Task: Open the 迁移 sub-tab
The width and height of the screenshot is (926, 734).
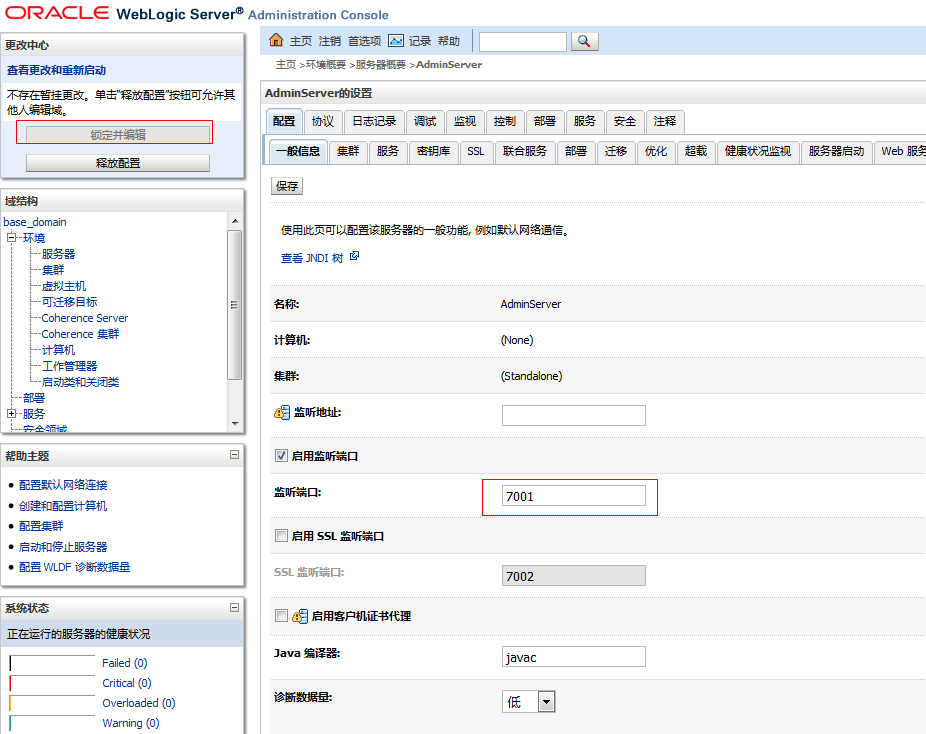Action: coord(615,152)
